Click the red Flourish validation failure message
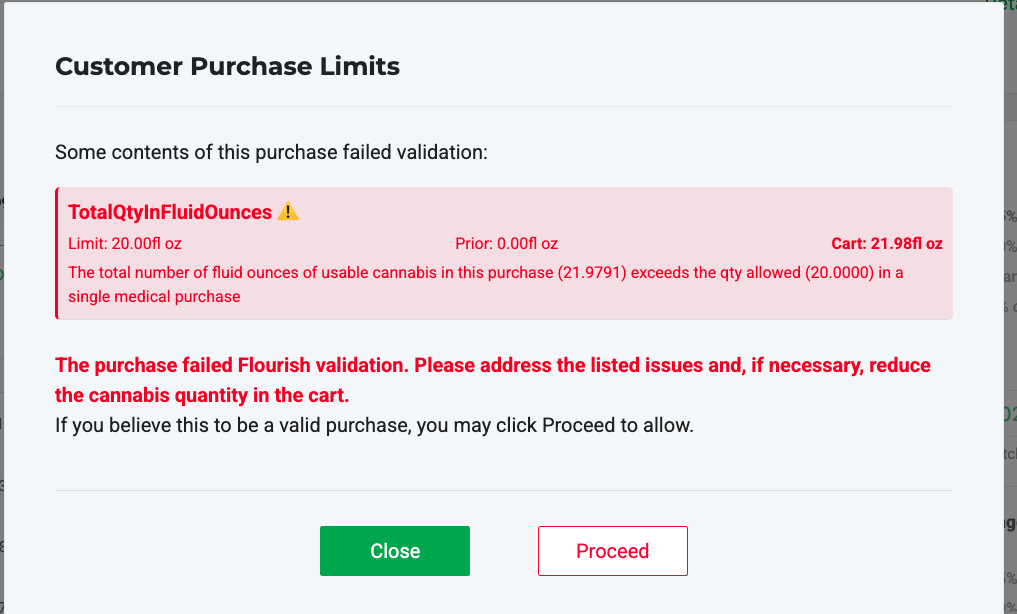 click(x=492, y=366)
